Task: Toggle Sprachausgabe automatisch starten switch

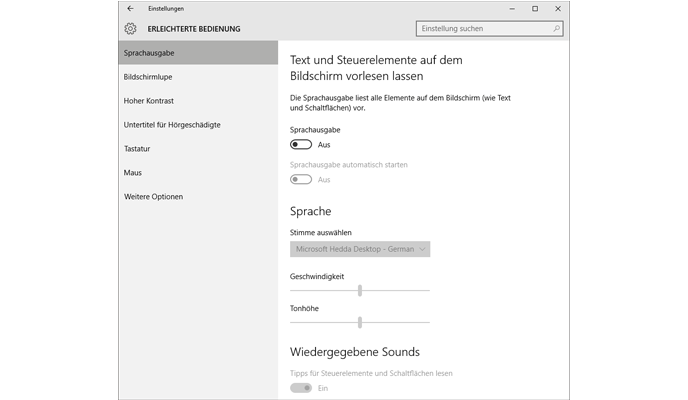Action: tap(300, 179)
